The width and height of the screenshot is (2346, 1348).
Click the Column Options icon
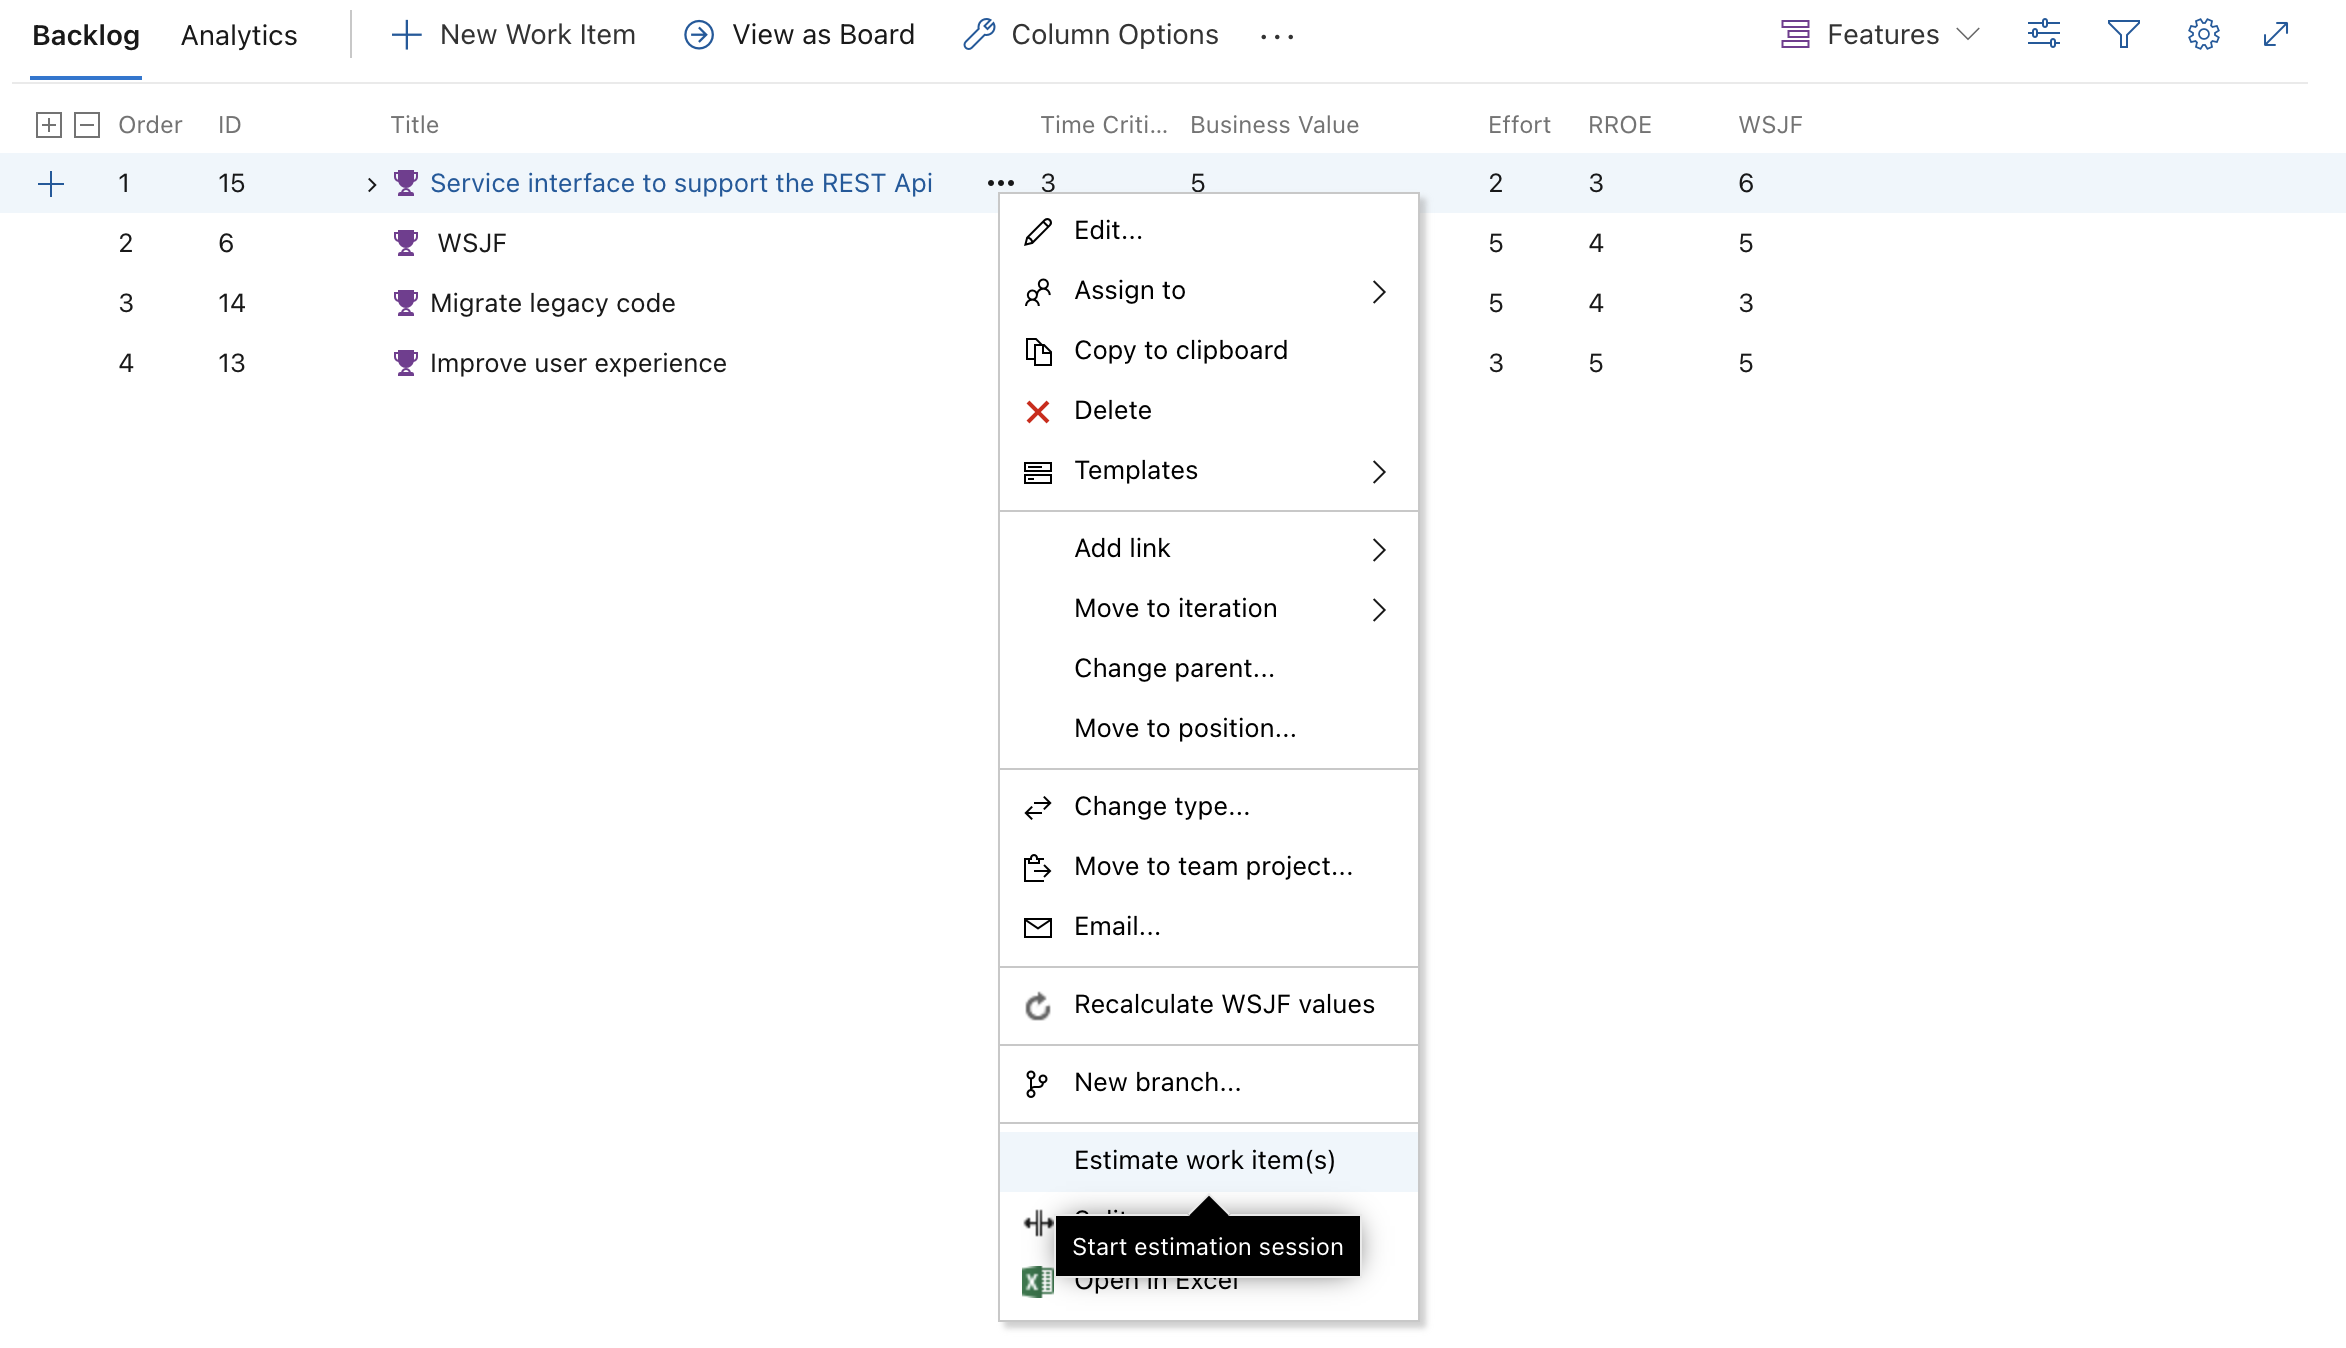click(980, 35)
